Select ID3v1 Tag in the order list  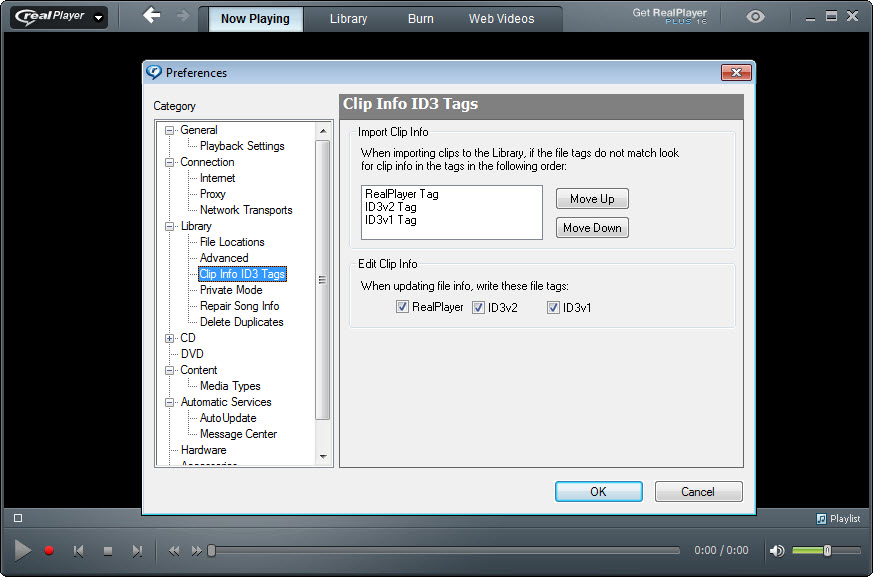click(x=391, y=220)
